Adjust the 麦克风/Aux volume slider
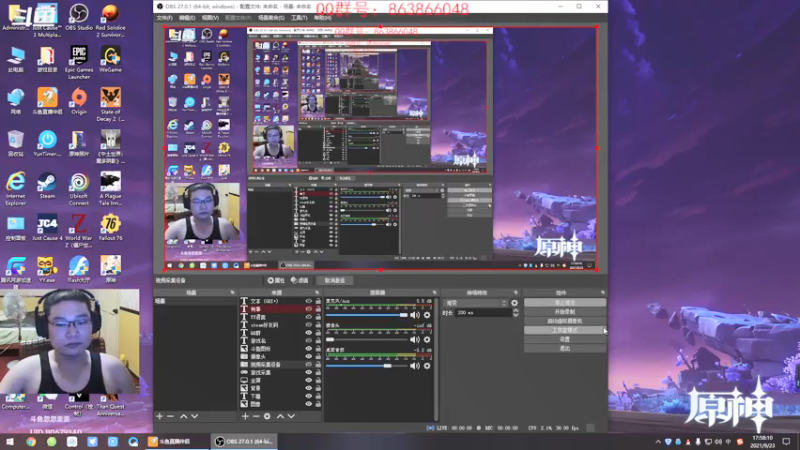 367,315
